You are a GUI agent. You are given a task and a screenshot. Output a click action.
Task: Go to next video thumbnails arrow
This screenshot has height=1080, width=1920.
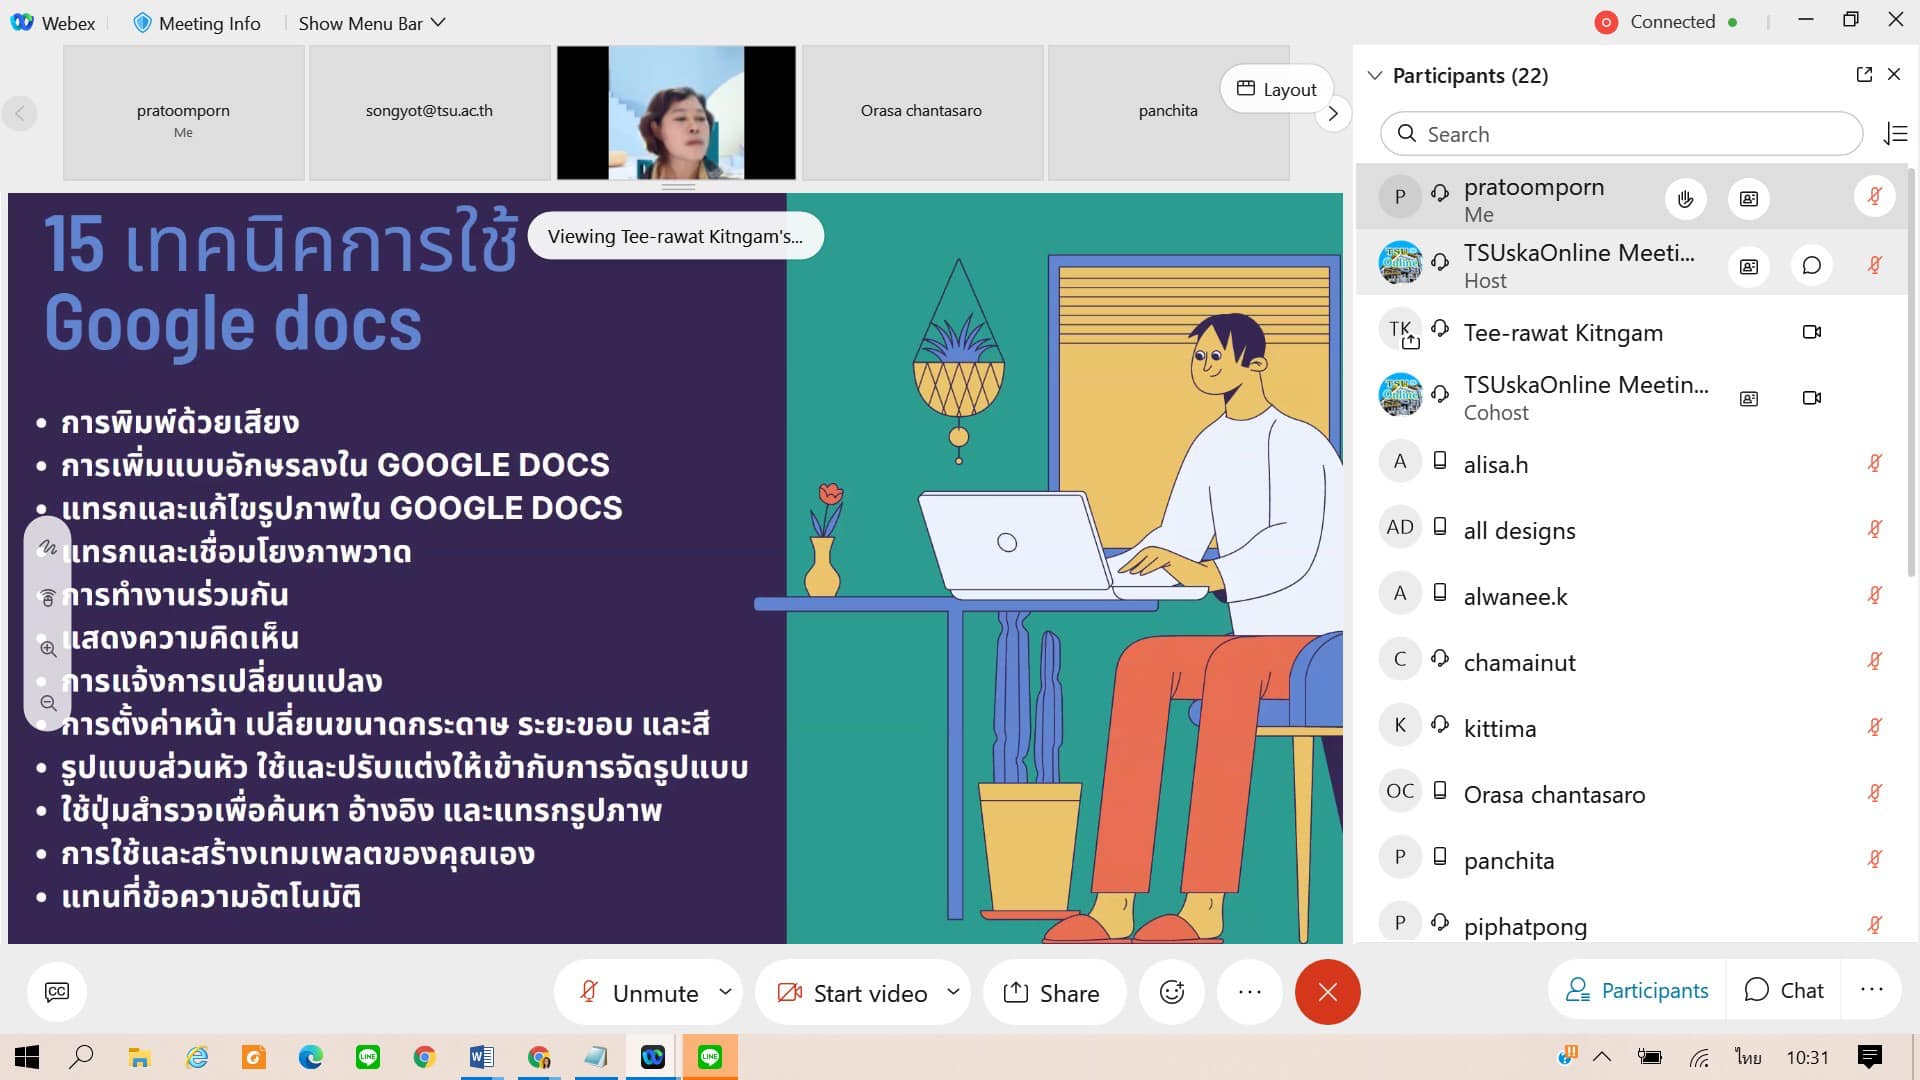click(x=1332, y=114)
